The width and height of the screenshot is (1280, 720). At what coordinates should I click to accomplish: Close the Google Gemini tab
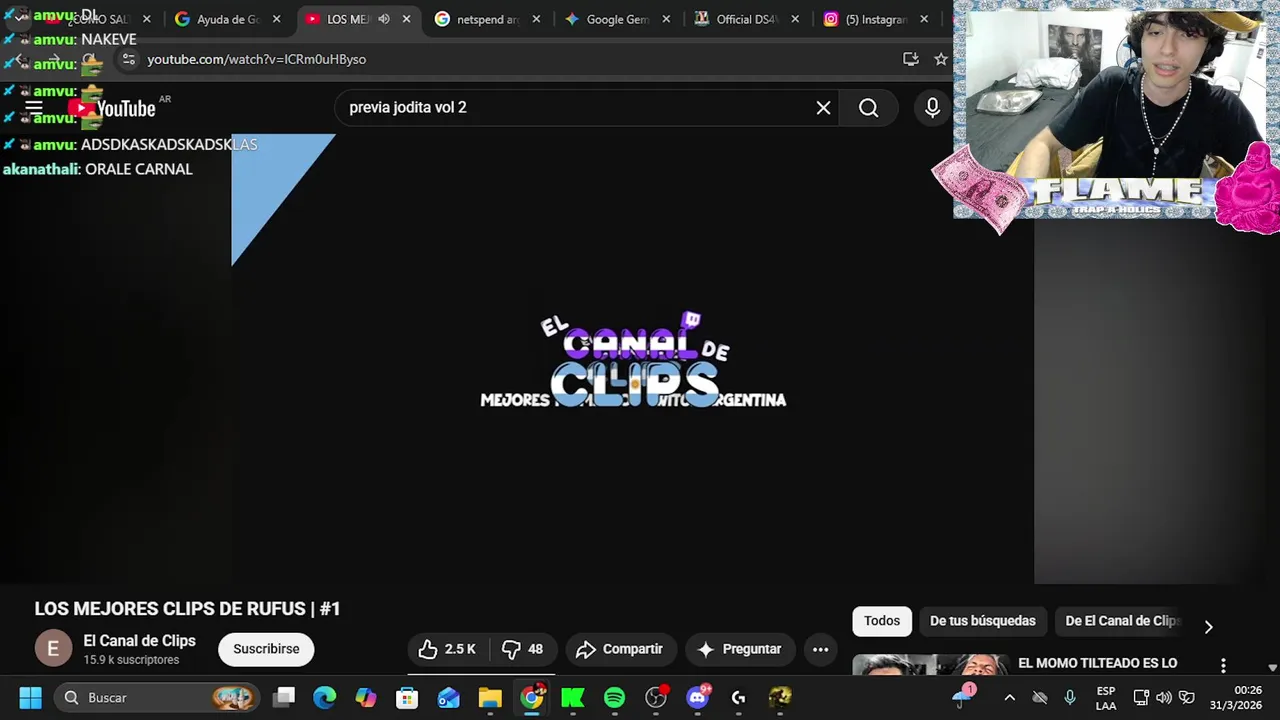point(666,19)
